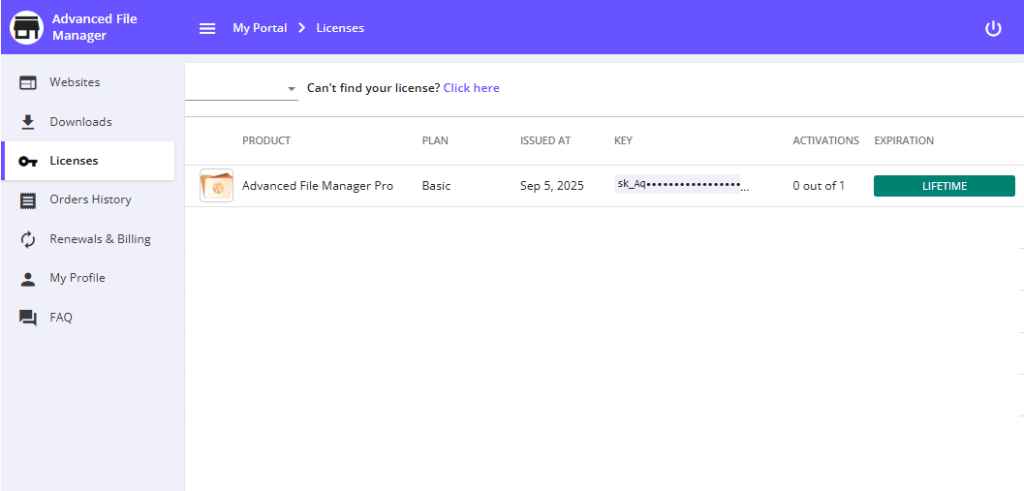Click the 'Click here' license link
1024x491 pixels.
coord(472,87)
